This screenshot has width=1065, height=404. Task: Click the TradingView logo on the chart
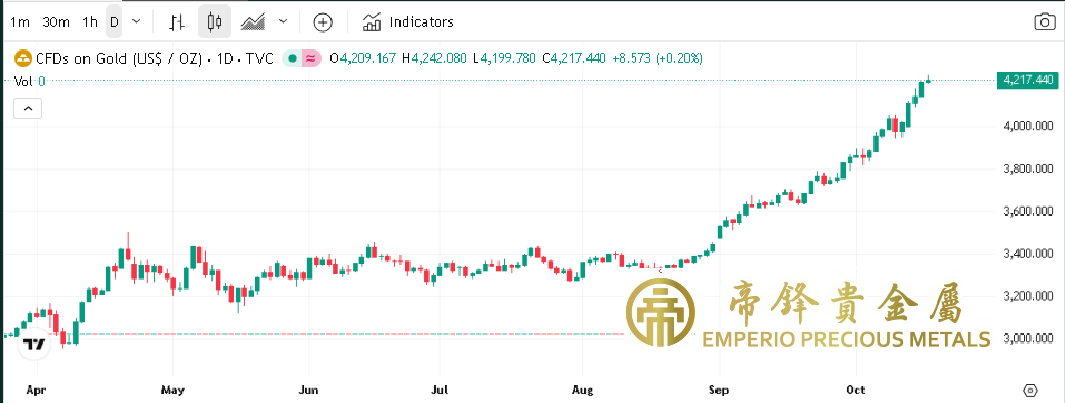coord(35,344)
